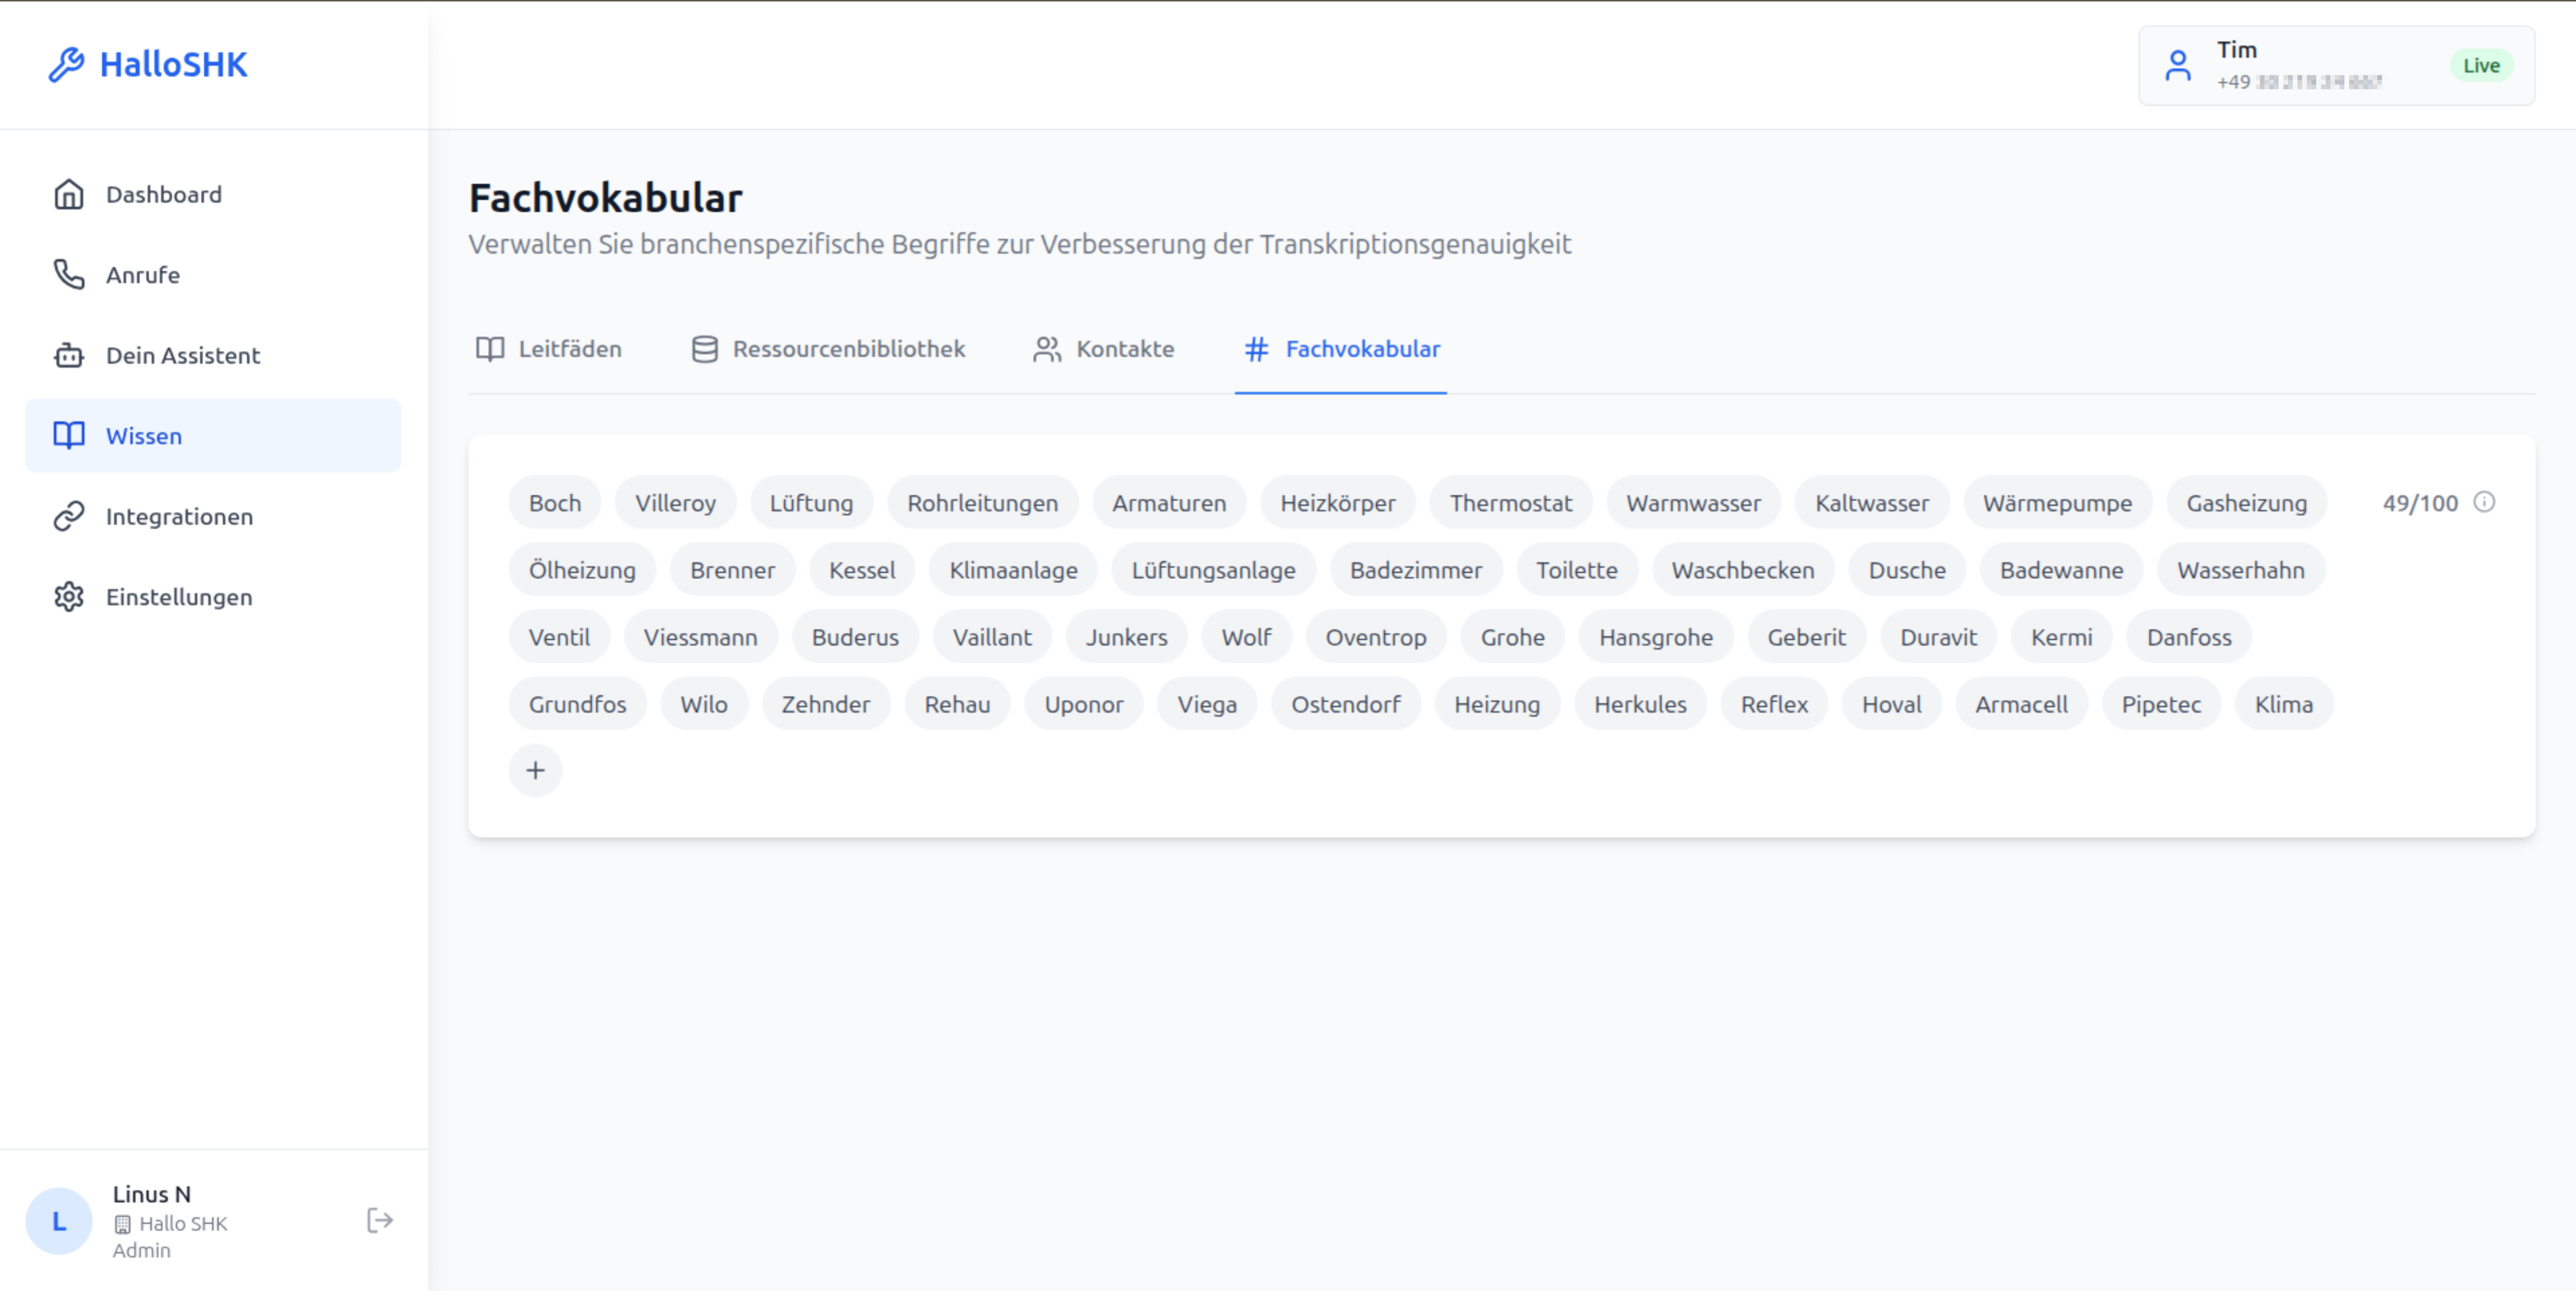Screen dimensions: 2576x1291
Task: Select the Fachvokabular tab
Action: click(x=1341, y=349)
